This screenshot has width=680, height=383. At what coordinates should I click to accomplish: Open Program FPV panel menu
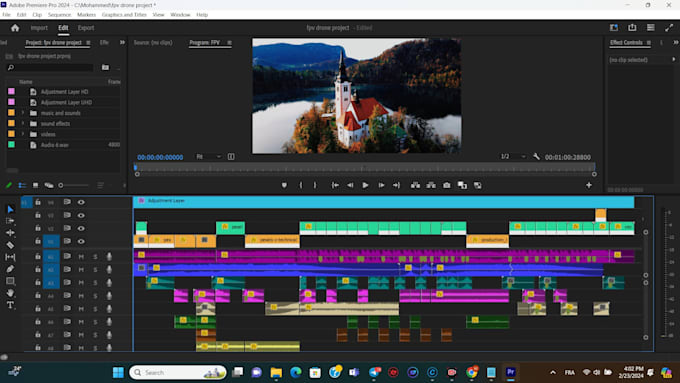(x=229, y=43)
